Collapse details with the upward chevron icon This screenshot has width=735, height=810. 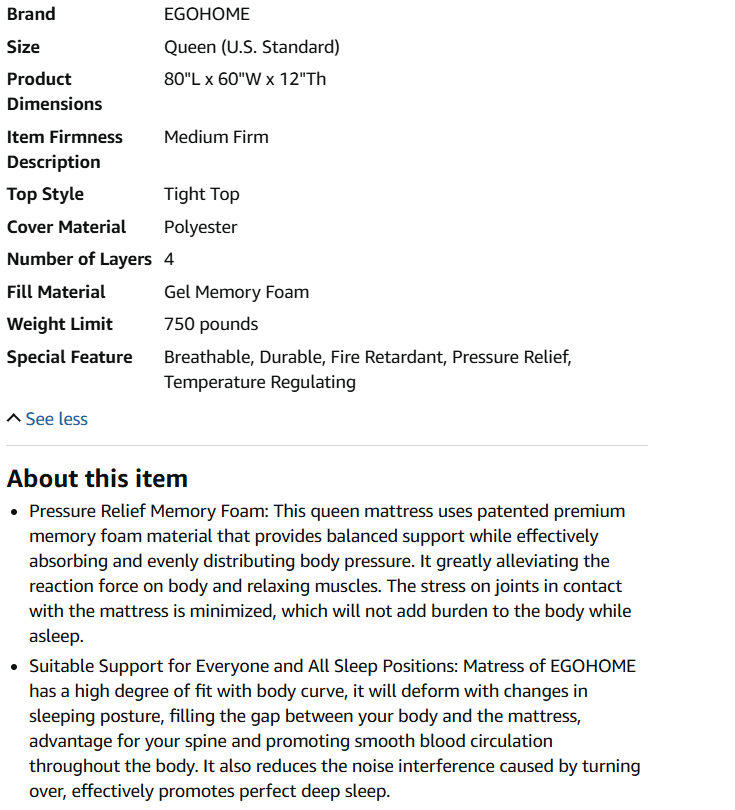13,418
